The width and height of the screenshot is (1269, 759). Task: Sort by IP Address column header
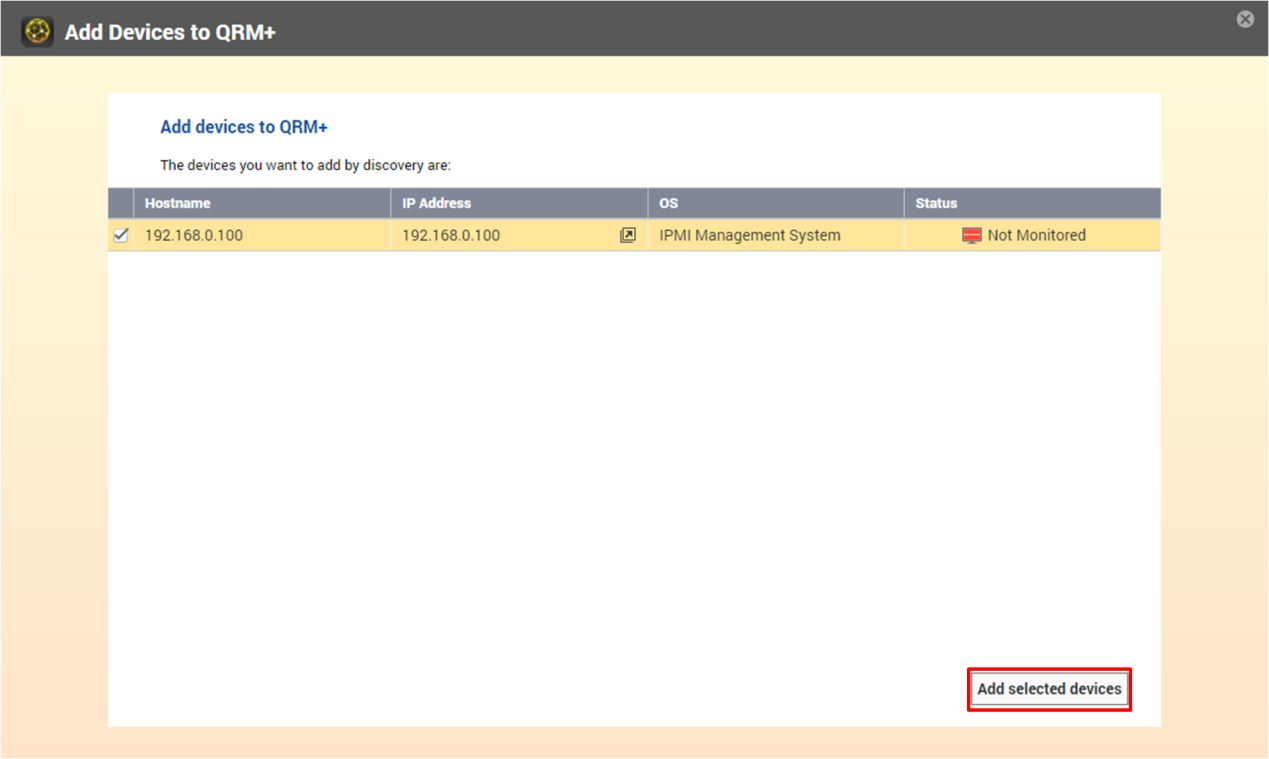coord(518,203)
